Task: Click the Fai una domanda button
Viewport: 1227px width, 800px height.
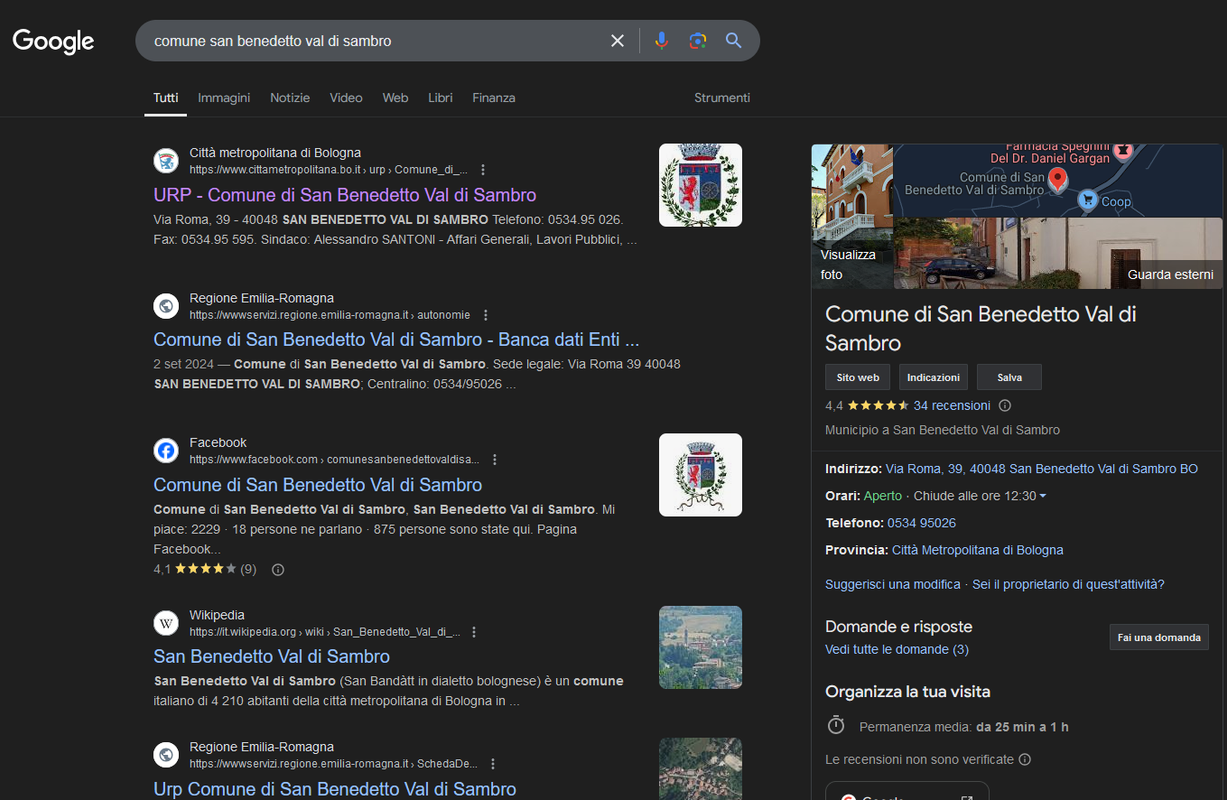Action: (x=1159, y=637)
